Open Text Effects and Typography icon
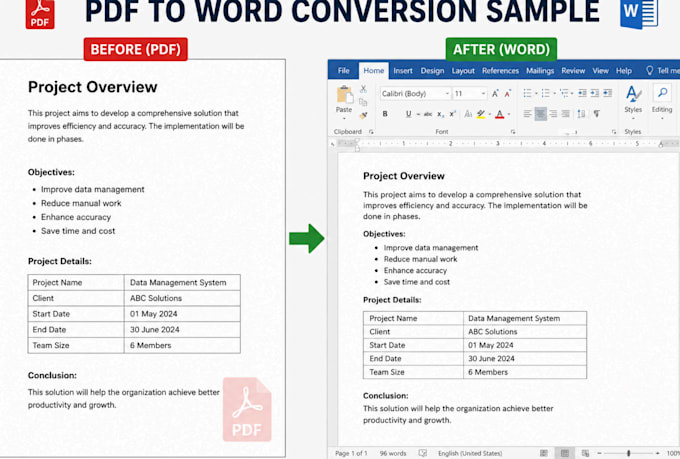The width and height of the screenshot is (680, 459). (x=468, y=114)
